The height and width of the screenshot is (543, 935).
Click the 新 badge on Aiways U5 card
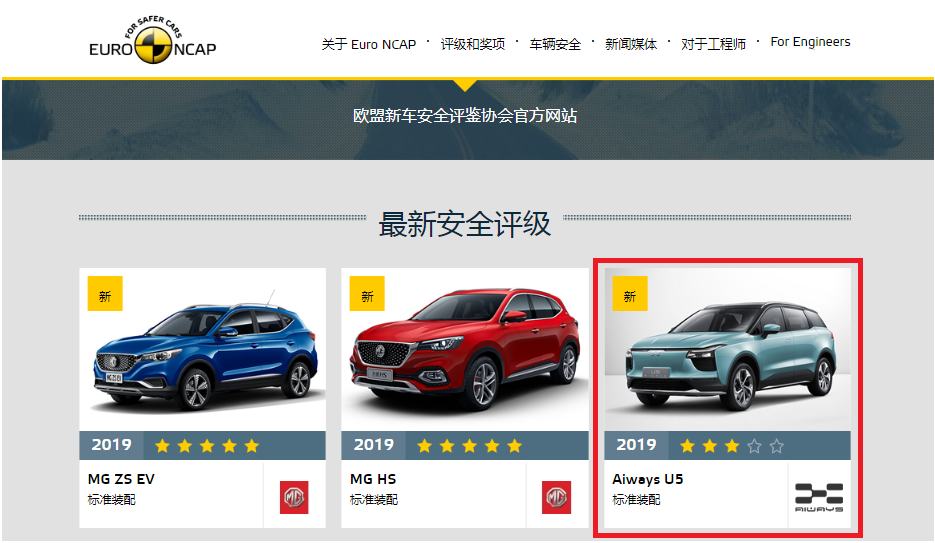pos(630,293)
